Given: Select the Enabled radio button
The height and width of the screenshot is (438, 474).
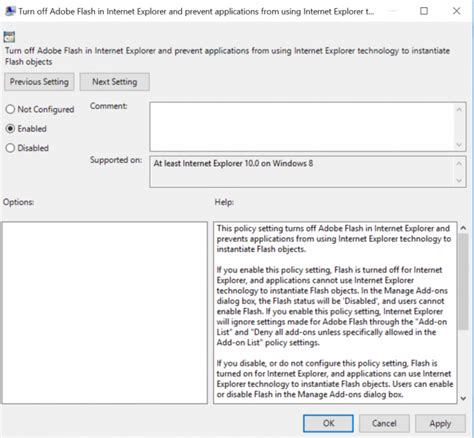Looking at the screenshot, I should [10, 129].
